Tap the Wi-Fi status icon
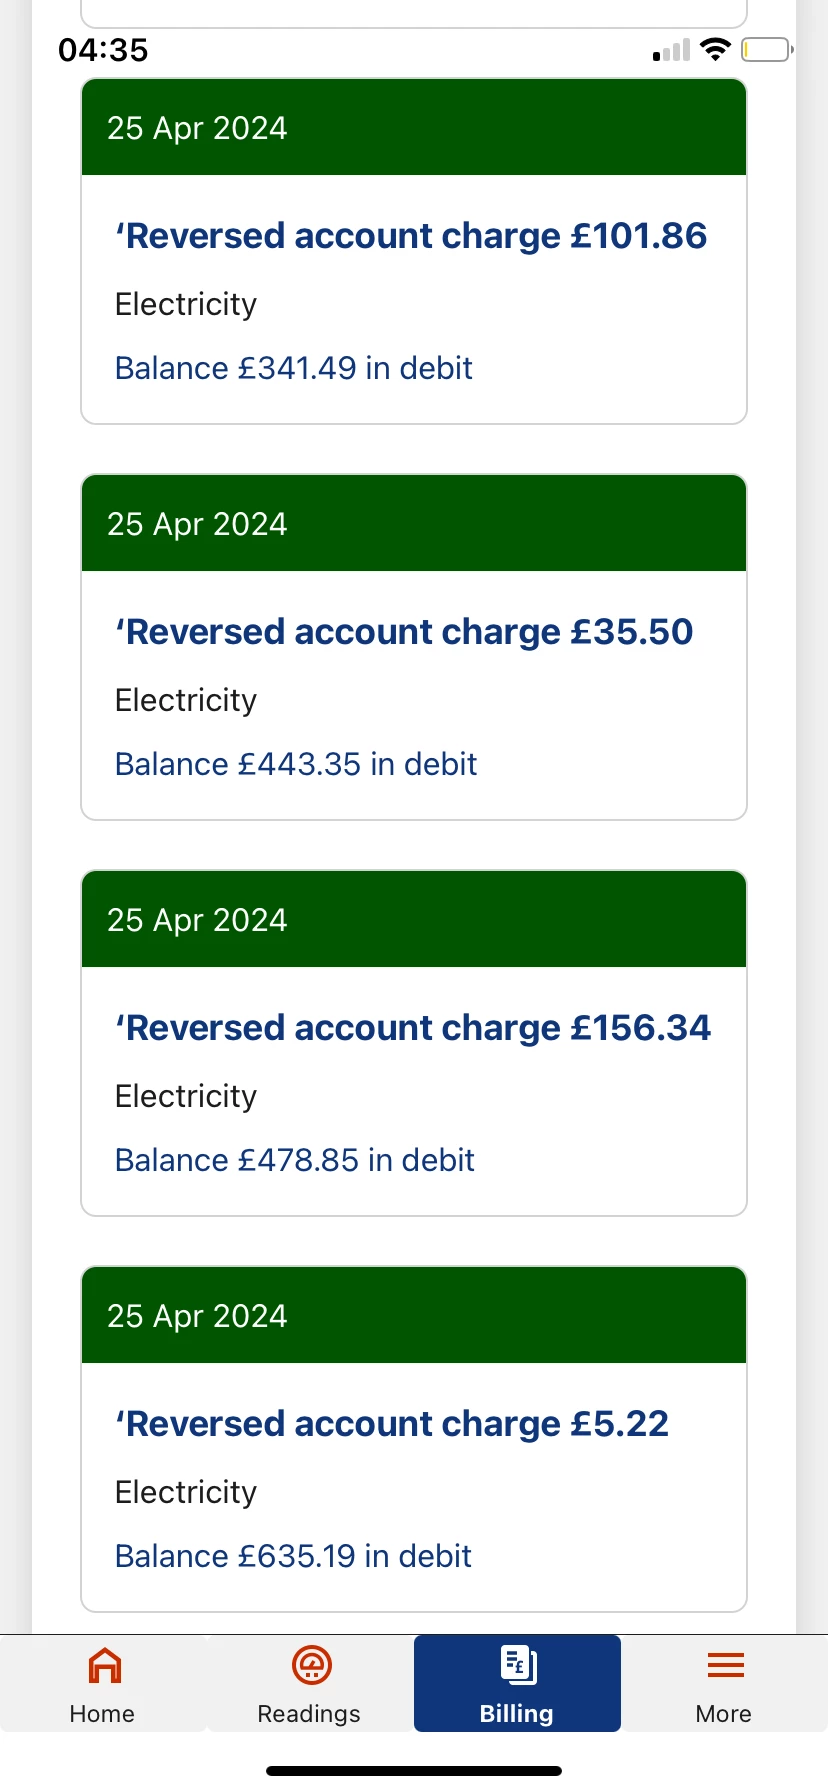Image resolution: width=828 pixels, height=1792 pixels. [716, 49]
